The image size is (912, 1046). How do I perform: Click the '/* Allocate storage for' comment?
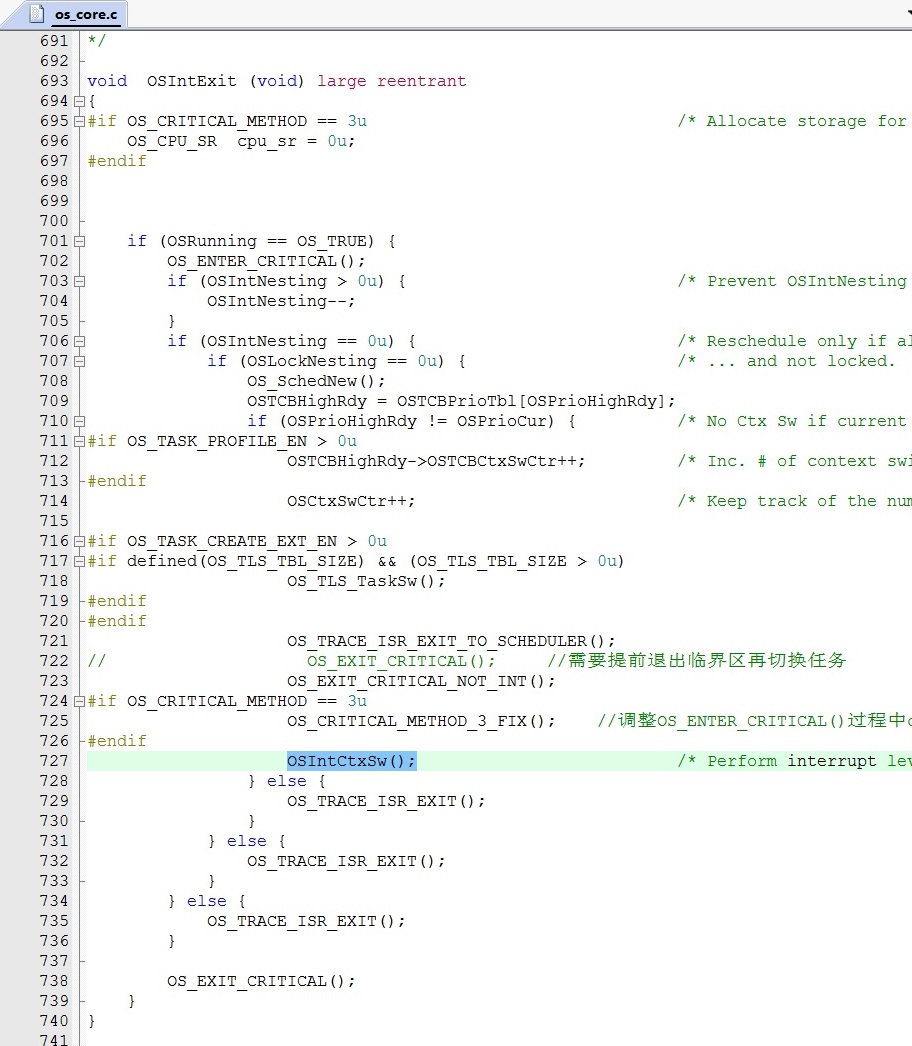(793, 121)
